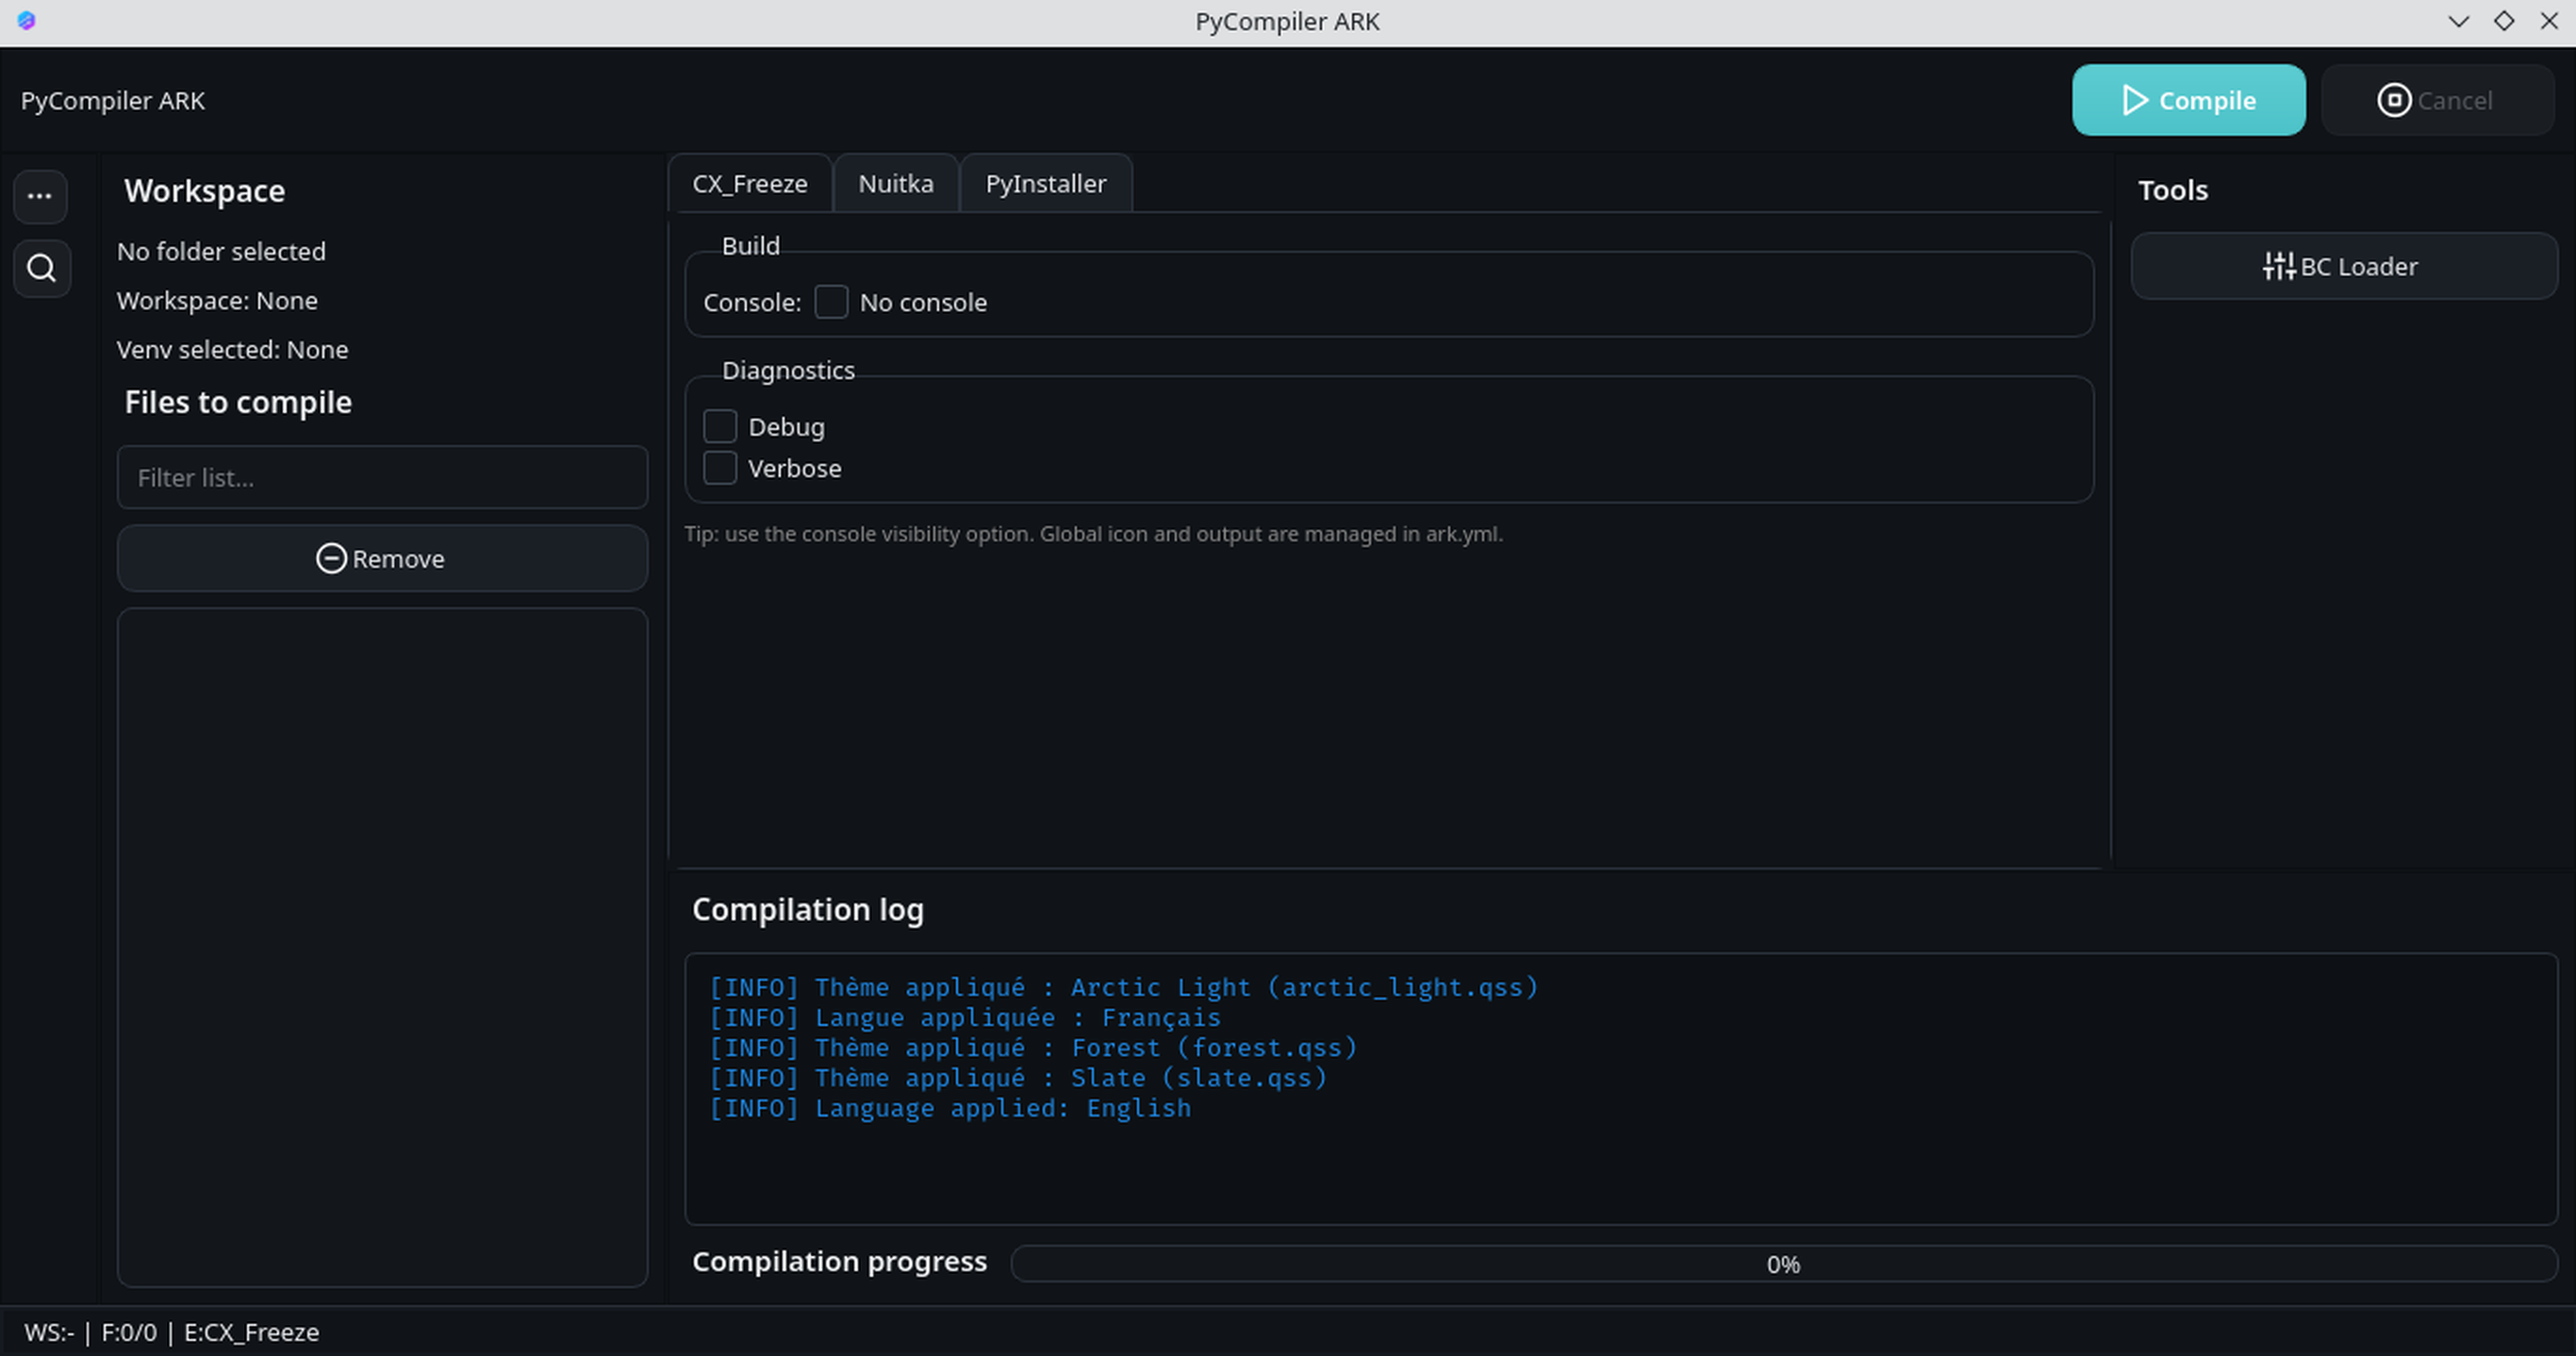
Task: Click the Arctic Light theme log line
Action: coord(1123,988)
